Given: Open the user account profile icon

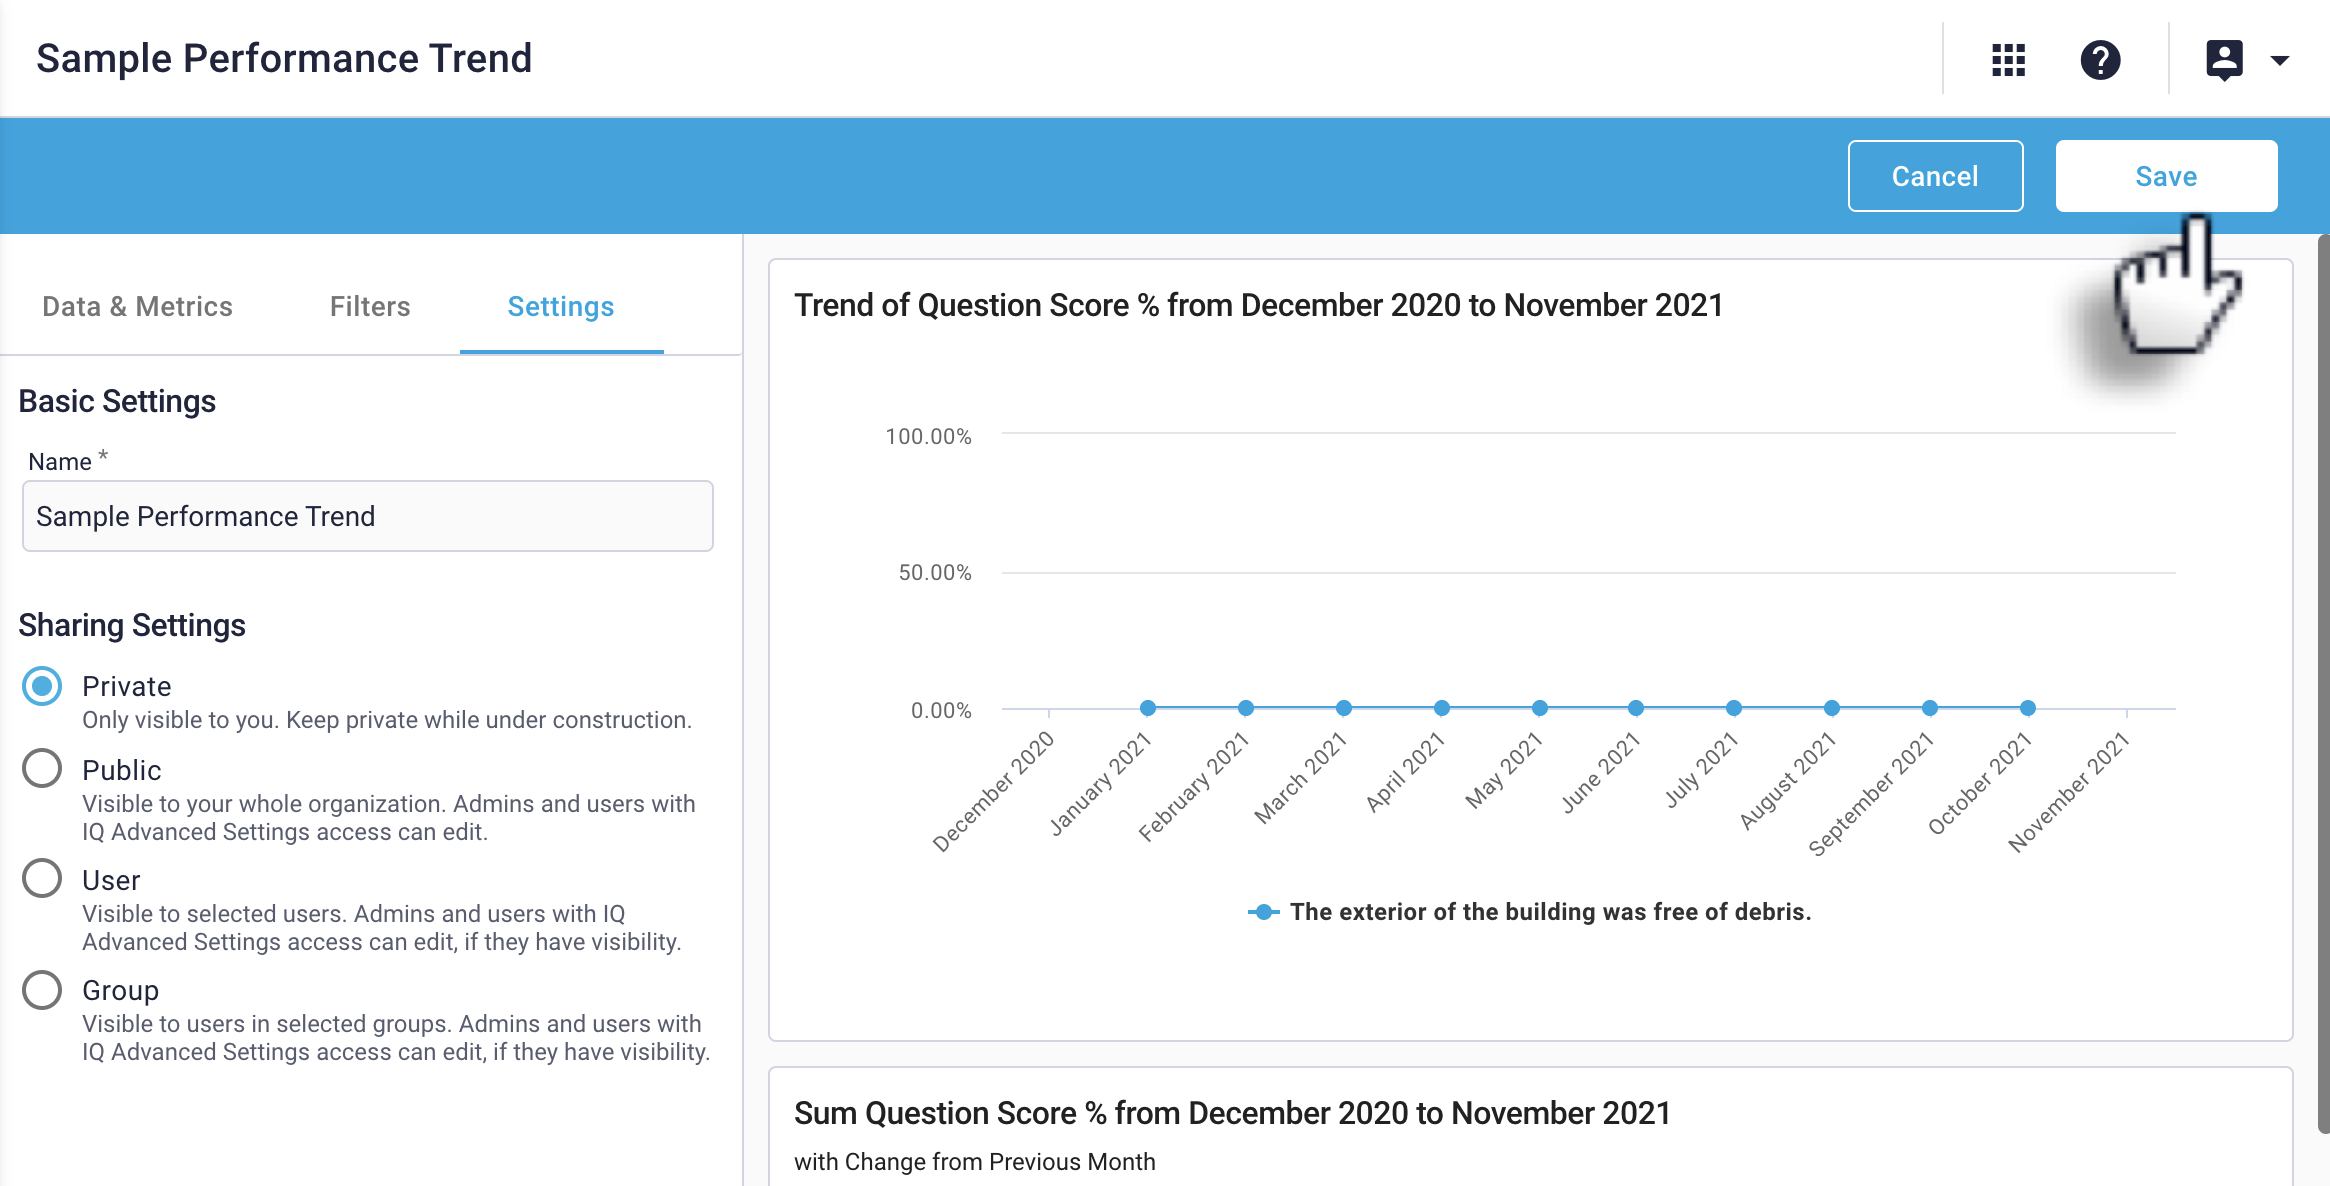Looking at the screenshot, I should 2224,60.
